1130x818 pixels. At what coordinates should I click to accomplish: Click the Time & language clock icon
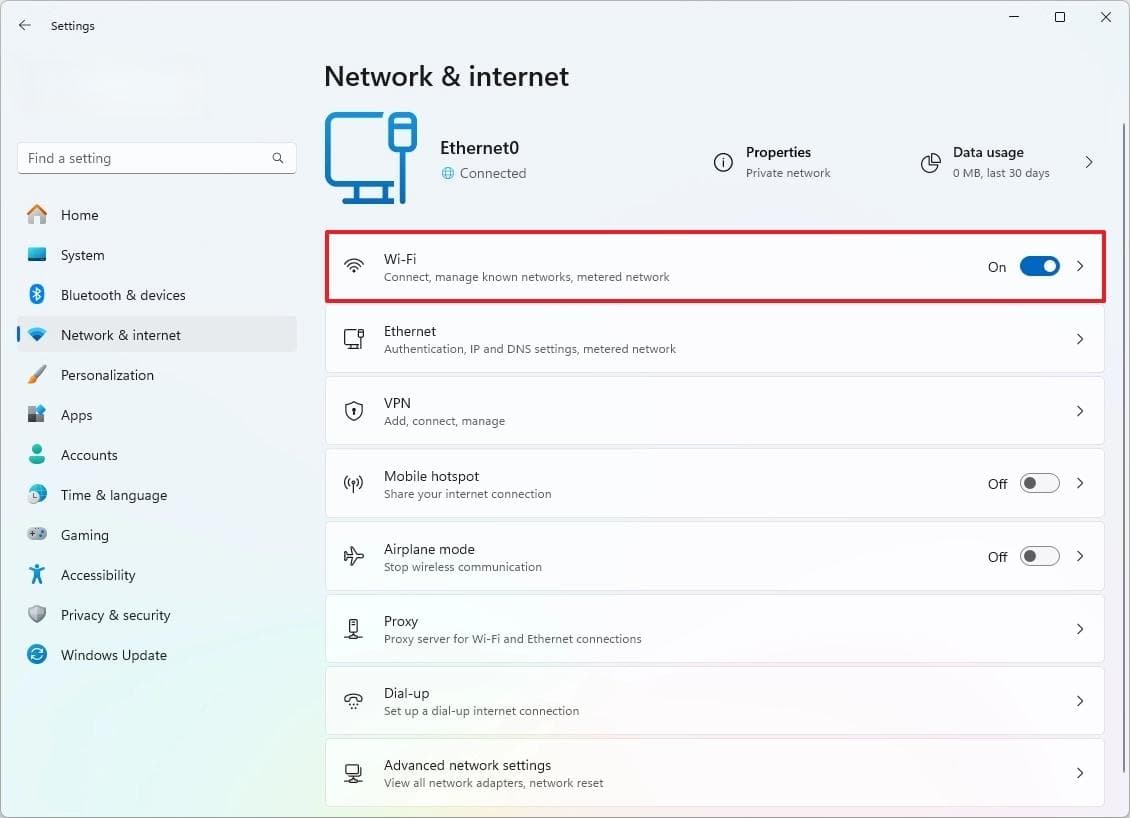37,494
